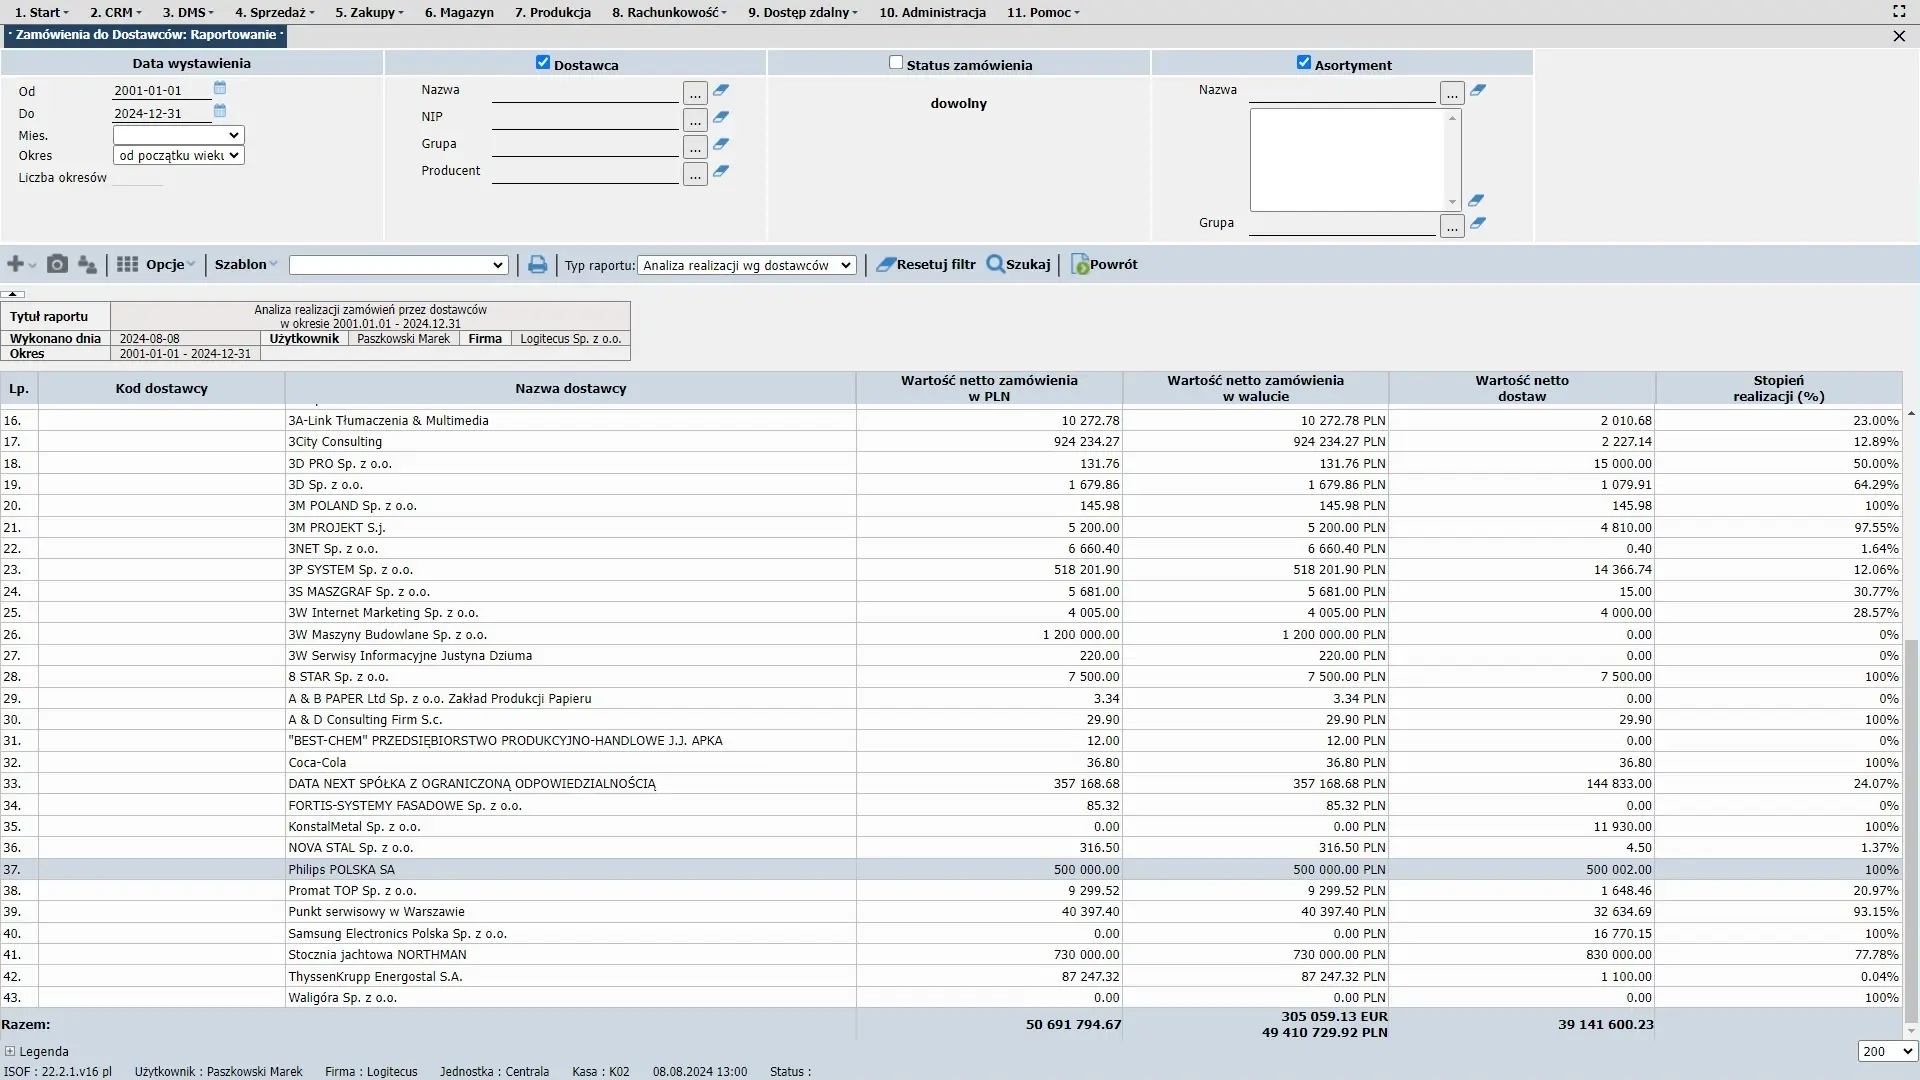
Task: Uncheck the Dostawca checkbox
Action: pyautogui.click(x=543, y=62)
